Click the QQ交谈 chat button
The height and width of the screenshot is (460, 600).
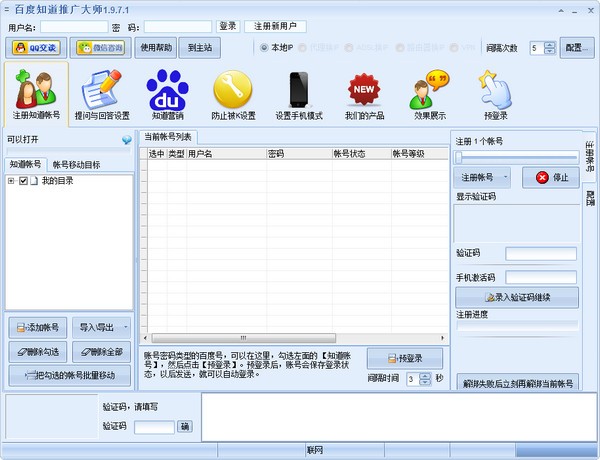[35, 47]
